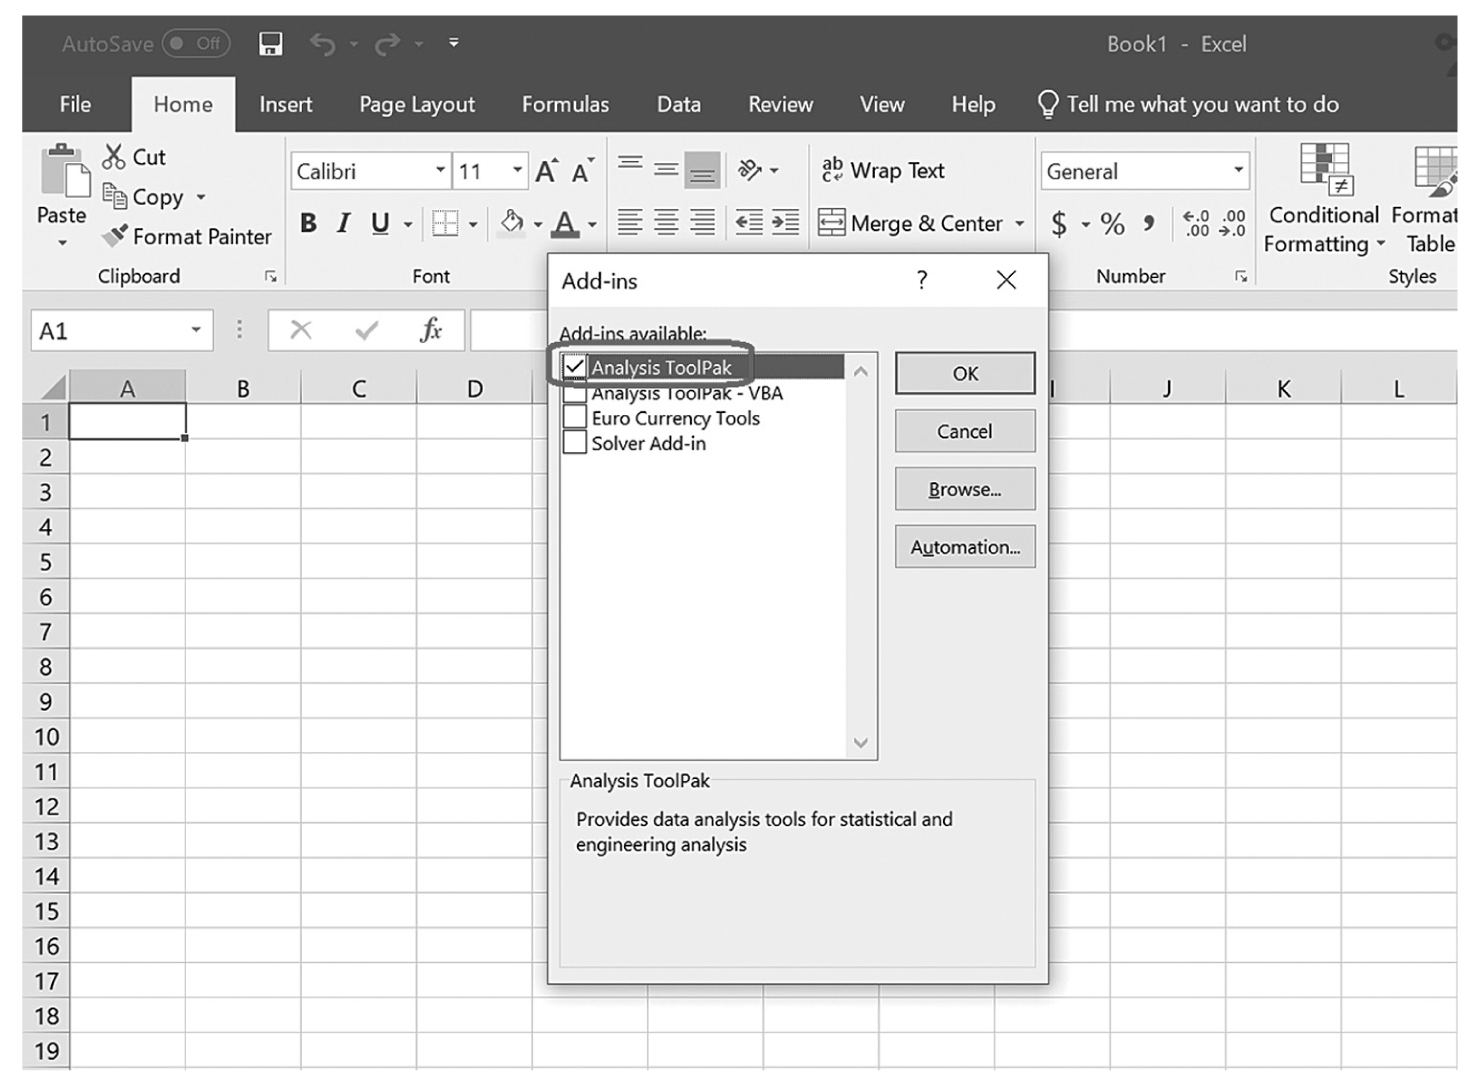
Task: Click the Accounting dollar format icon
Action: tap(1059, 223)
